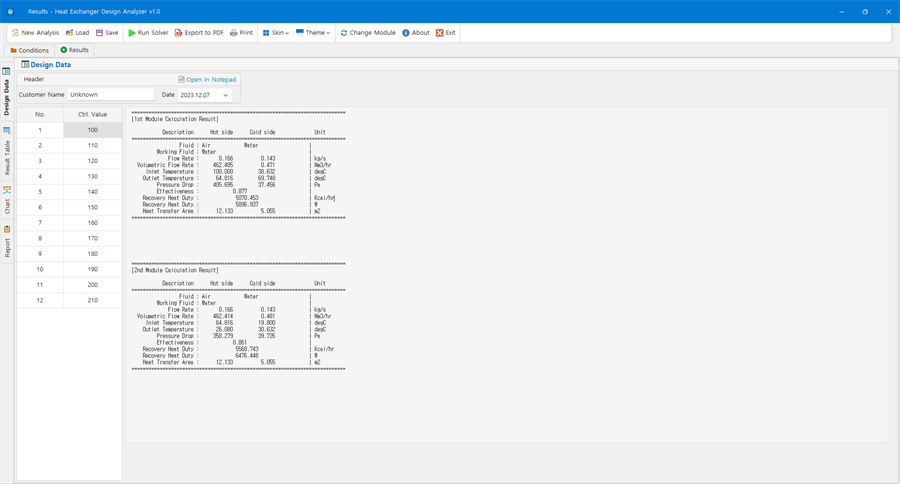Print the design report

pos(241,33)
